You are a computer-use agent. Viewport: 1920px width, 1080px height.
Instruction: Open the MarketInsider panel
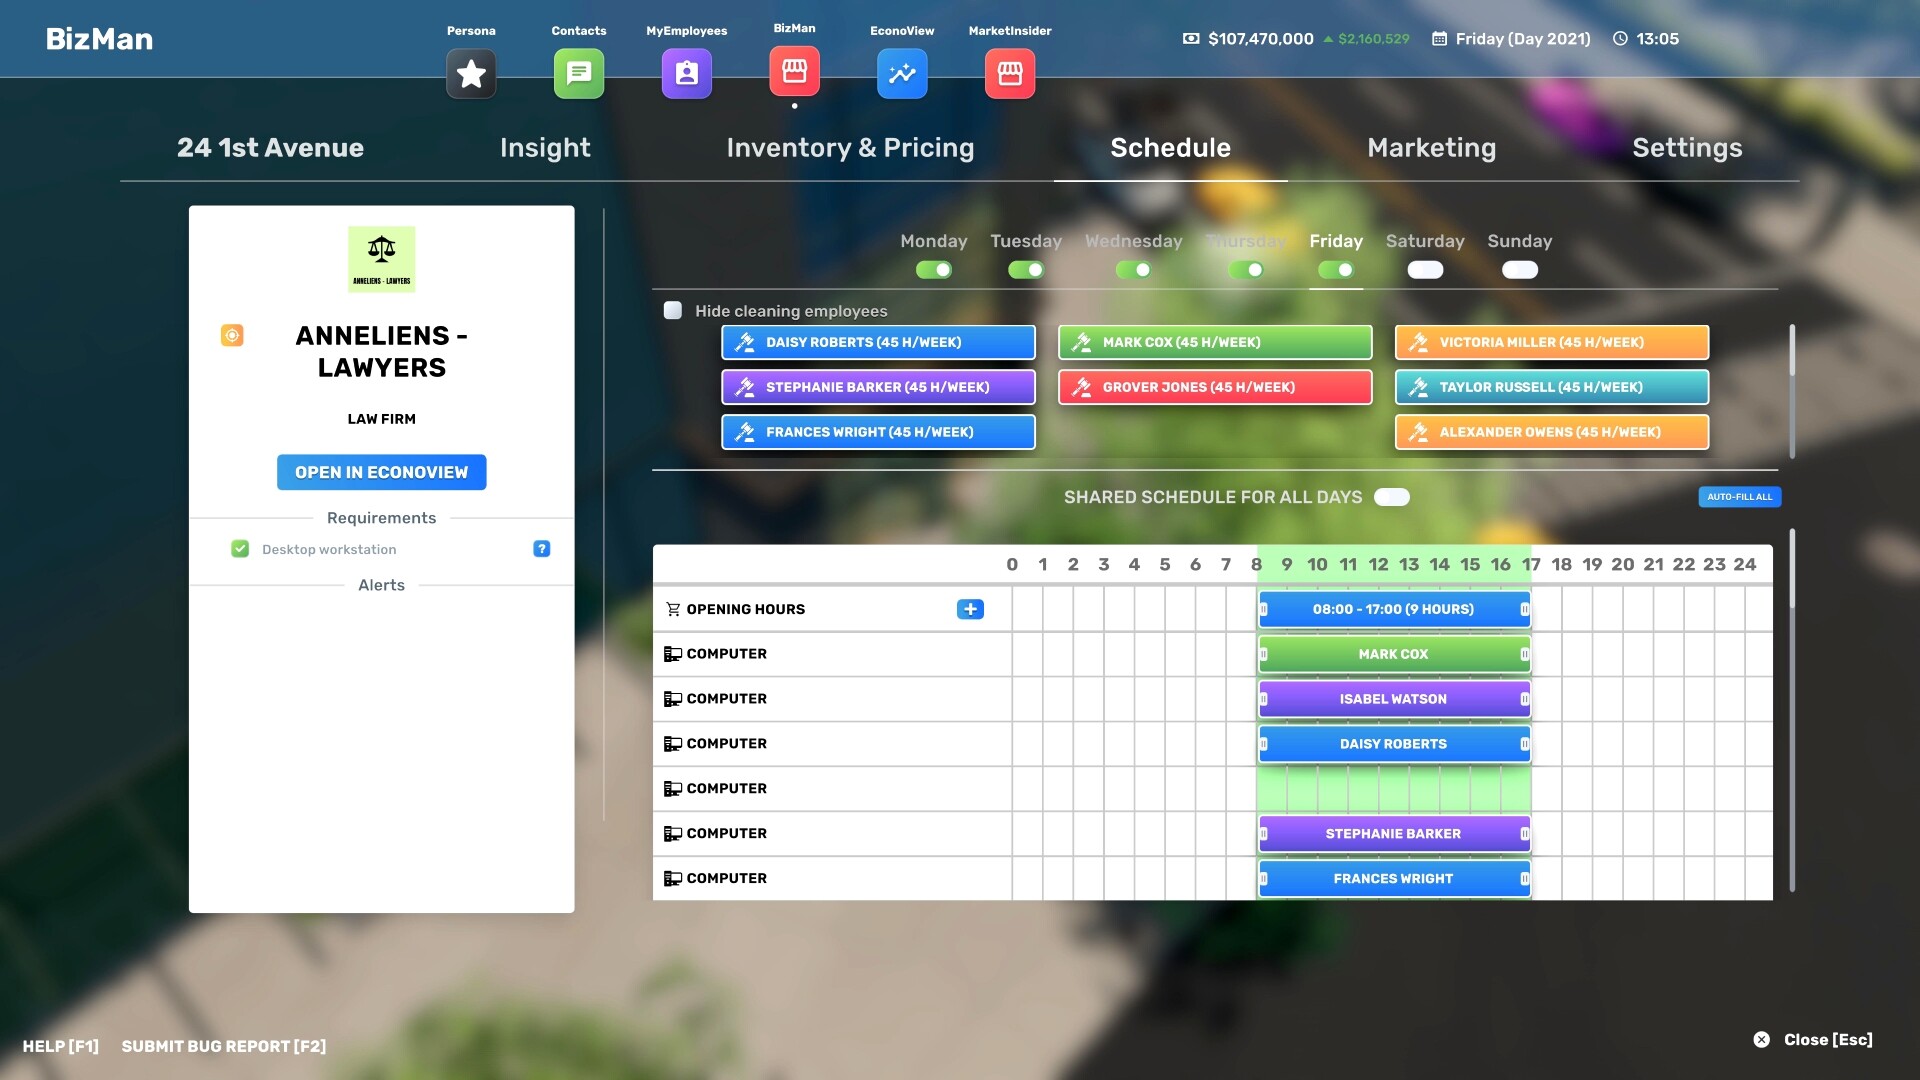(x=1009, y=73)
